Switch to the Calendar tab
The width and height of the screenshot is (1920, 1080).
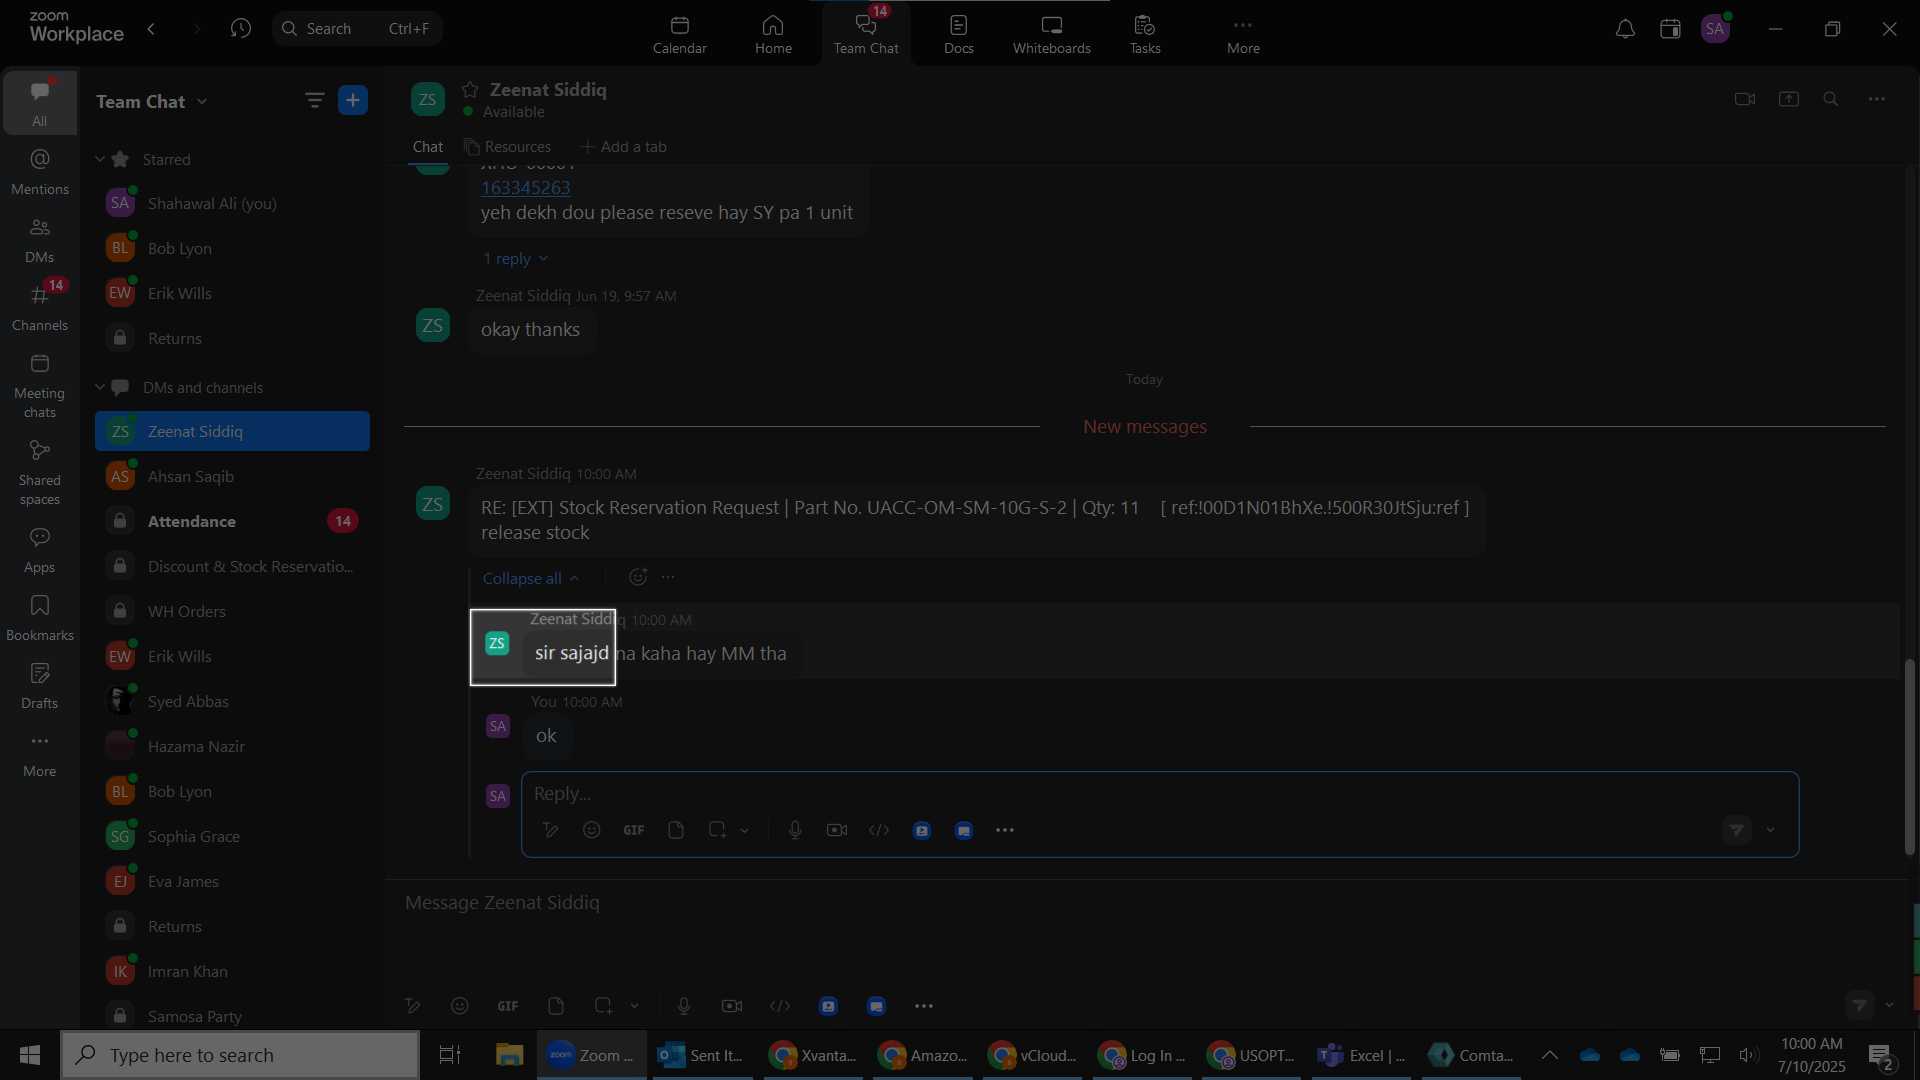pos(680,34)
